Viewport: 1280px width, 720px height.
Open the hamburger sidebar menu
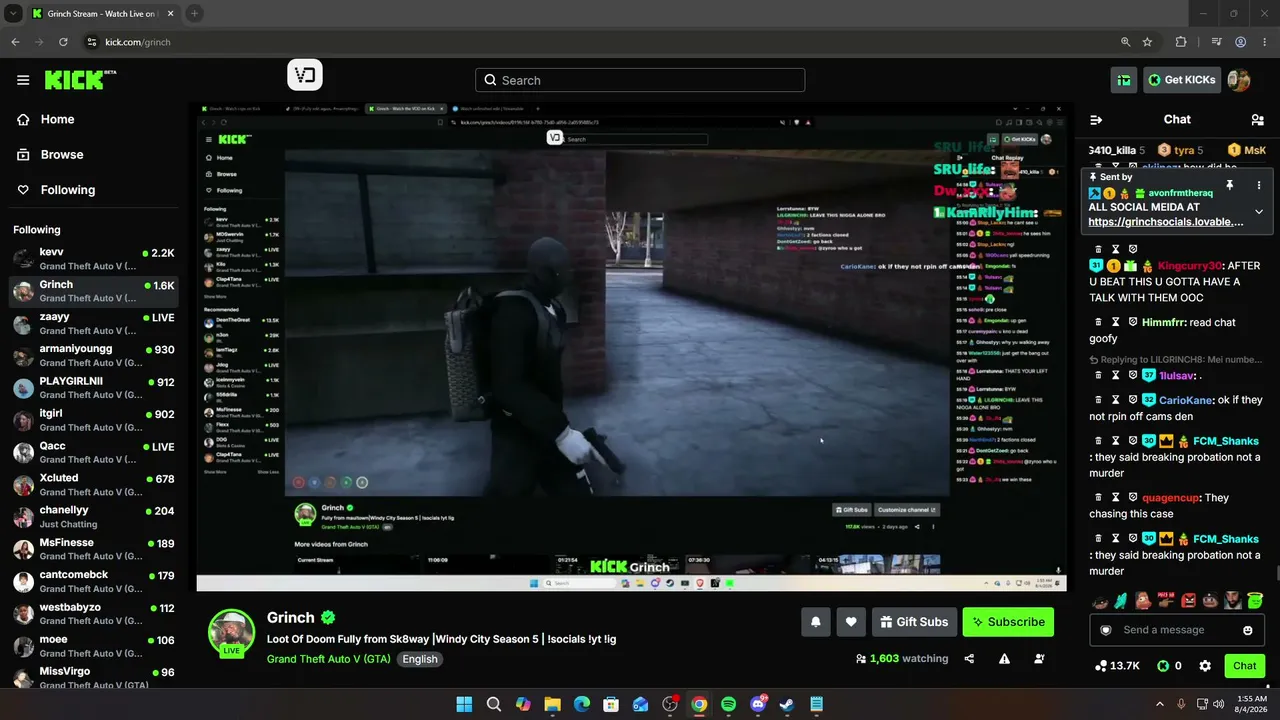coord(23,80)
